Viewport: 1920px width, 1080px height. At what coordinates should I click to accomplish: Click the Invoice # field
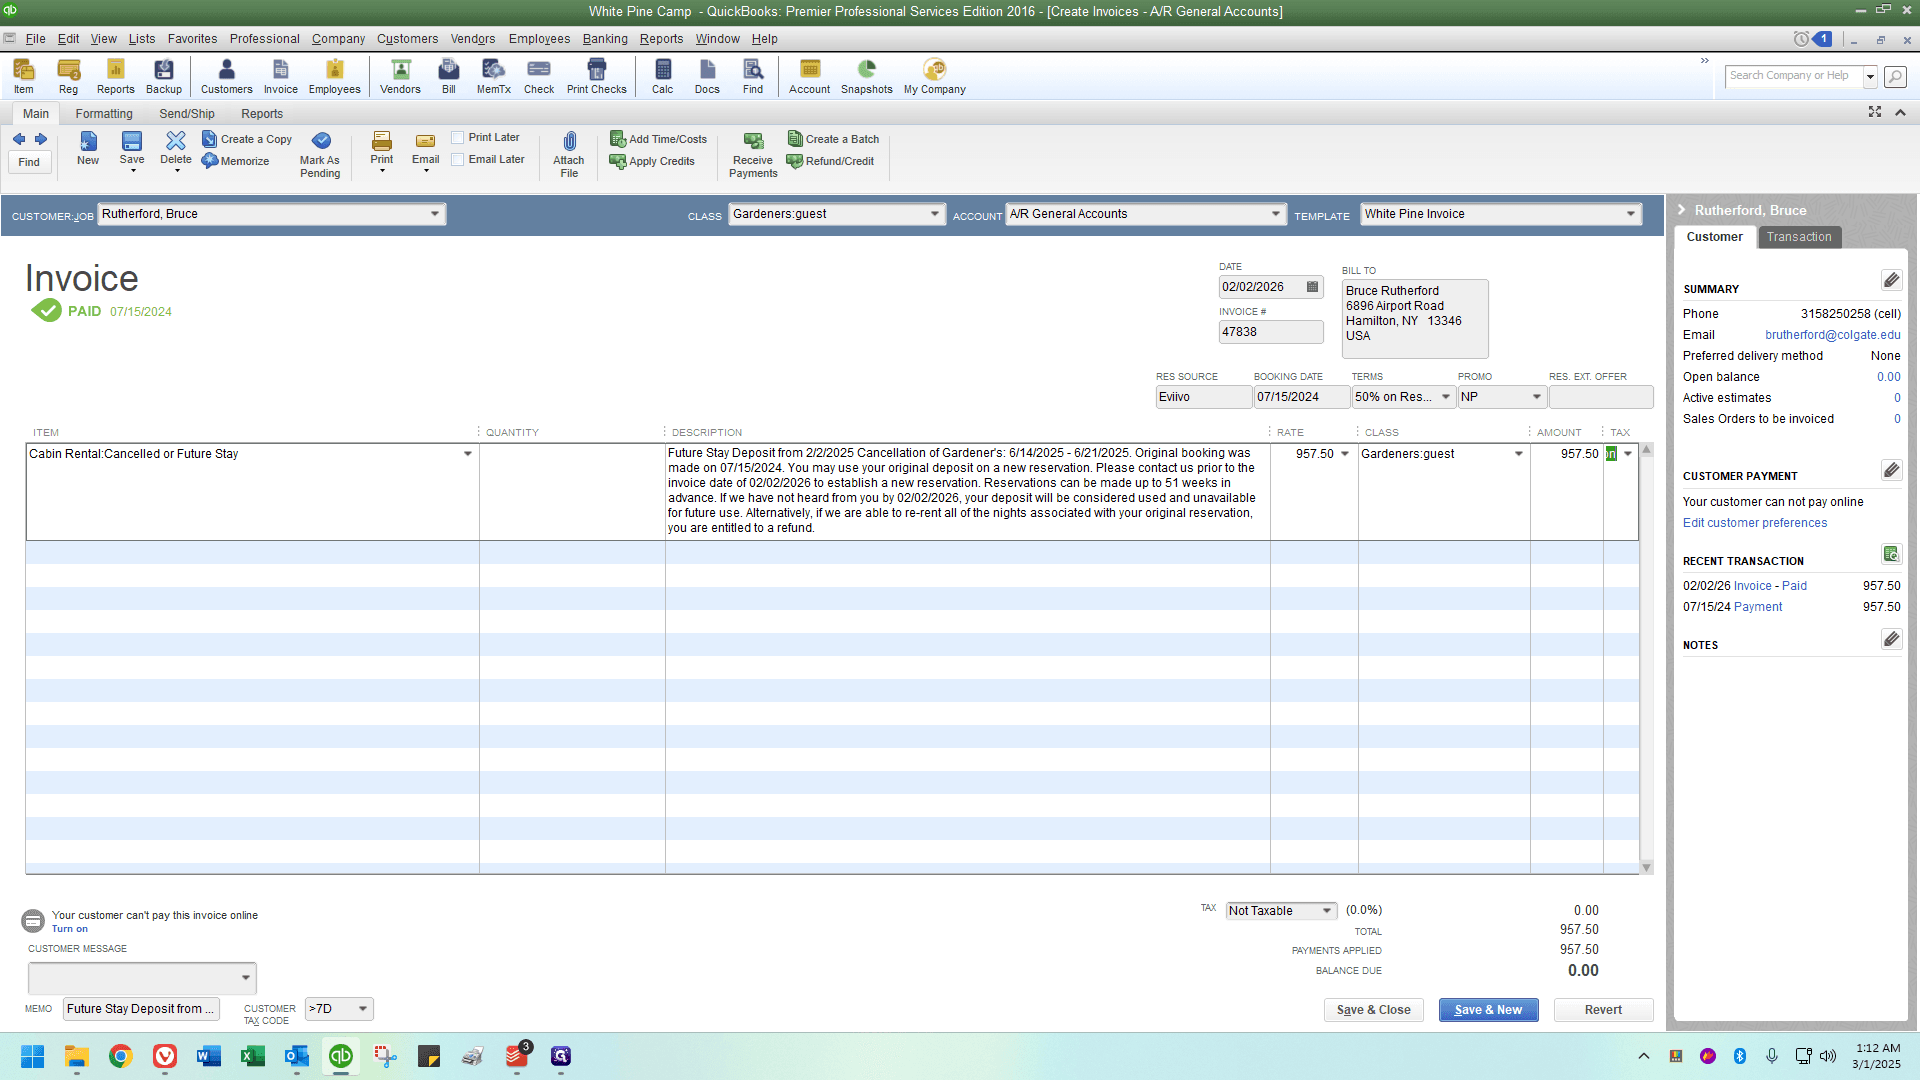click(x=1270, y=332)
